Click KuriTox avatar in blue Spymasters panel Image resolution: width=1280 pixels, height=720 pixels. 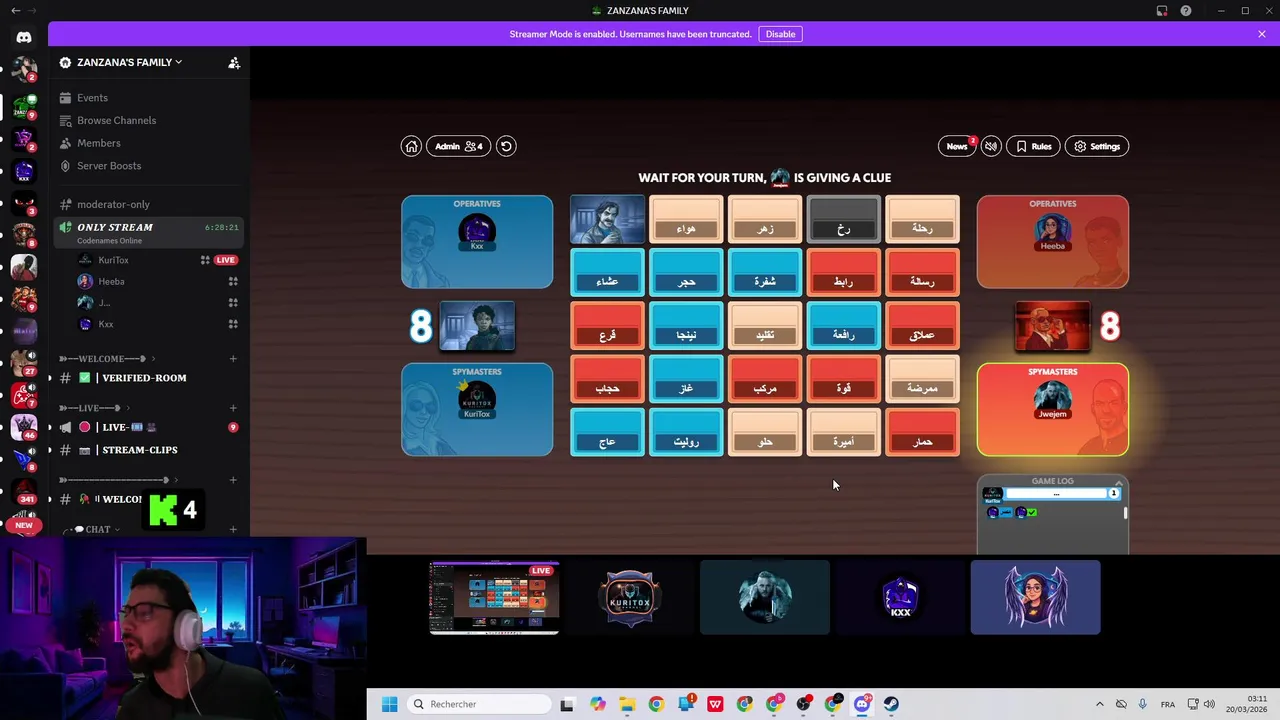pyautogui.click(x=477, y=399)
